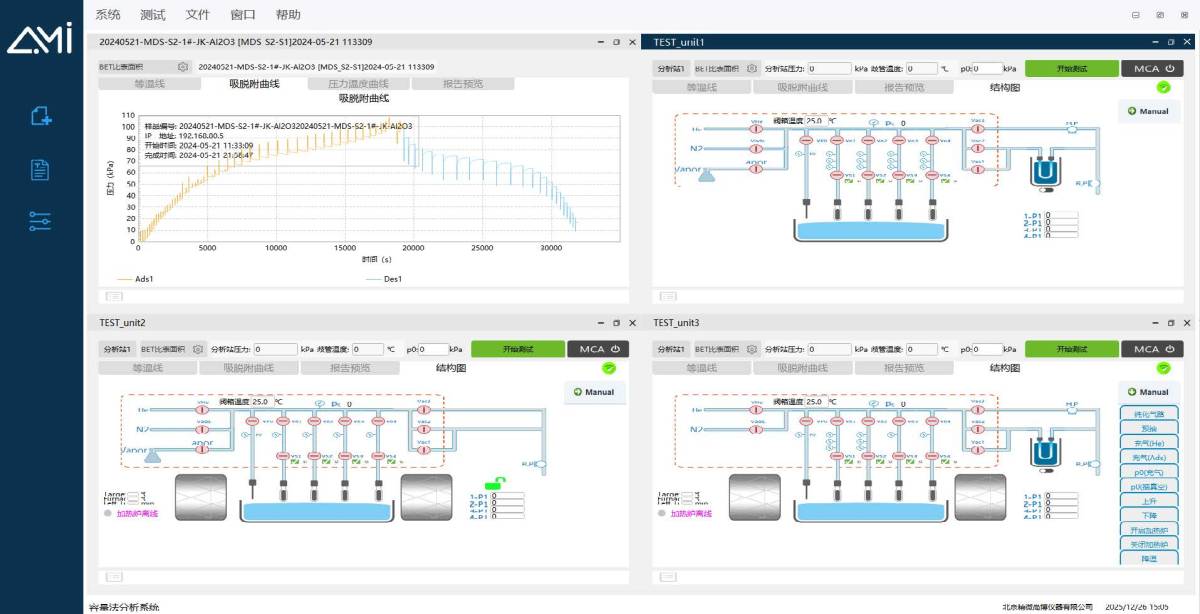Screen dimensions: 1200x614
Task: Collapse the Manual list in TEST_unit3
Action: [x=1149, y=392]
